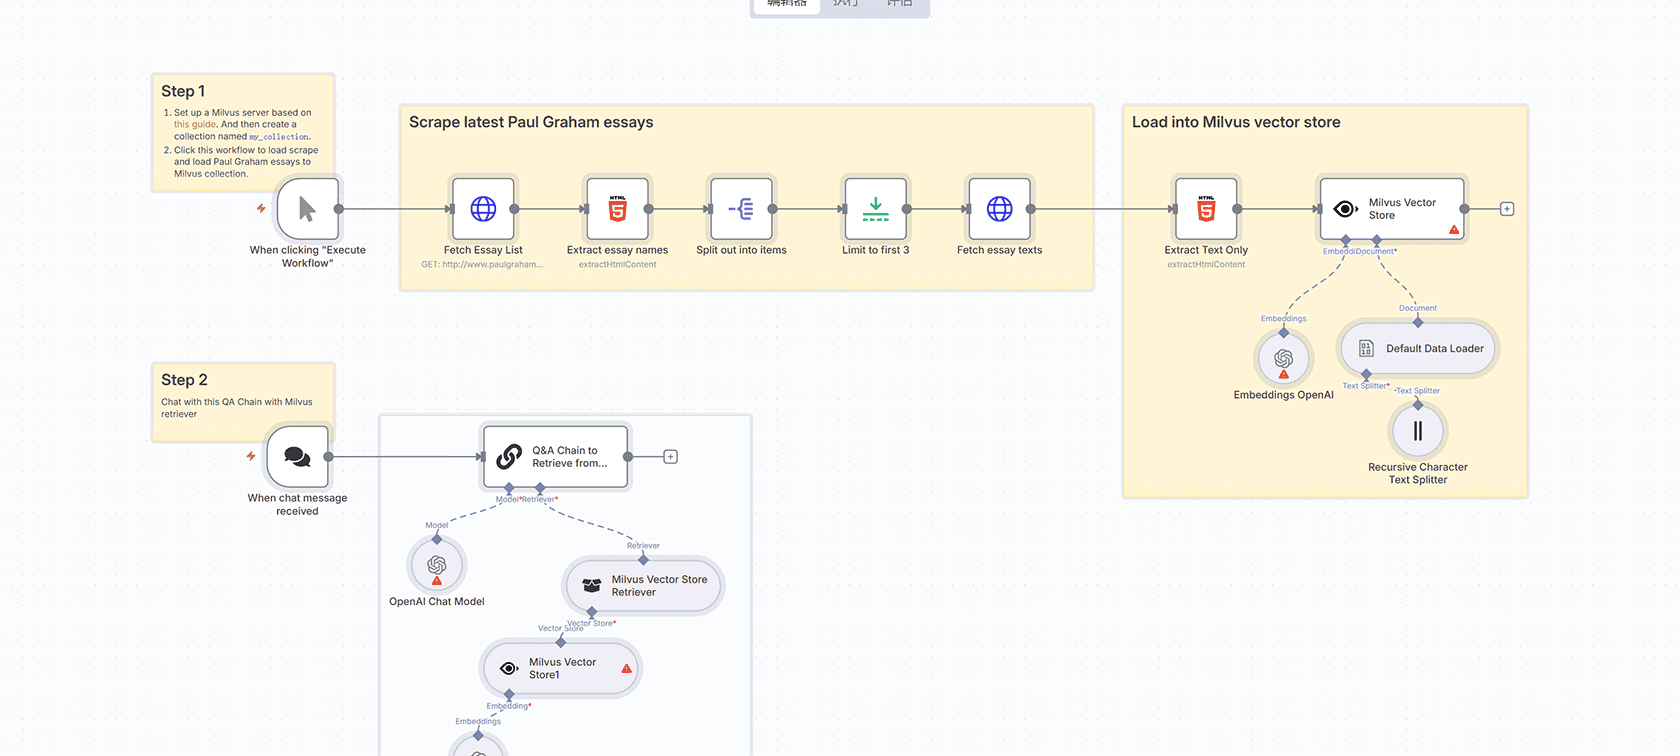
Task: Open the Default Data Loader node
Action: (1418, 349)
